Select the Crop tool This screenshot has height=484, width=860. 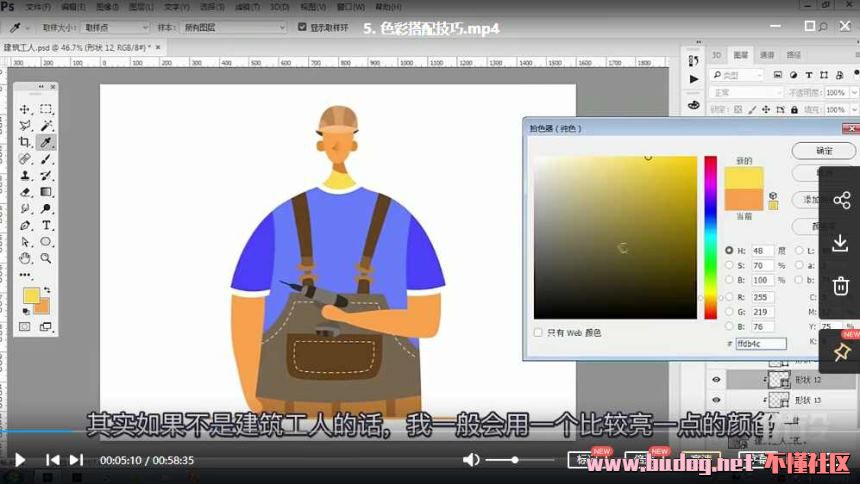tap(25, 143)
